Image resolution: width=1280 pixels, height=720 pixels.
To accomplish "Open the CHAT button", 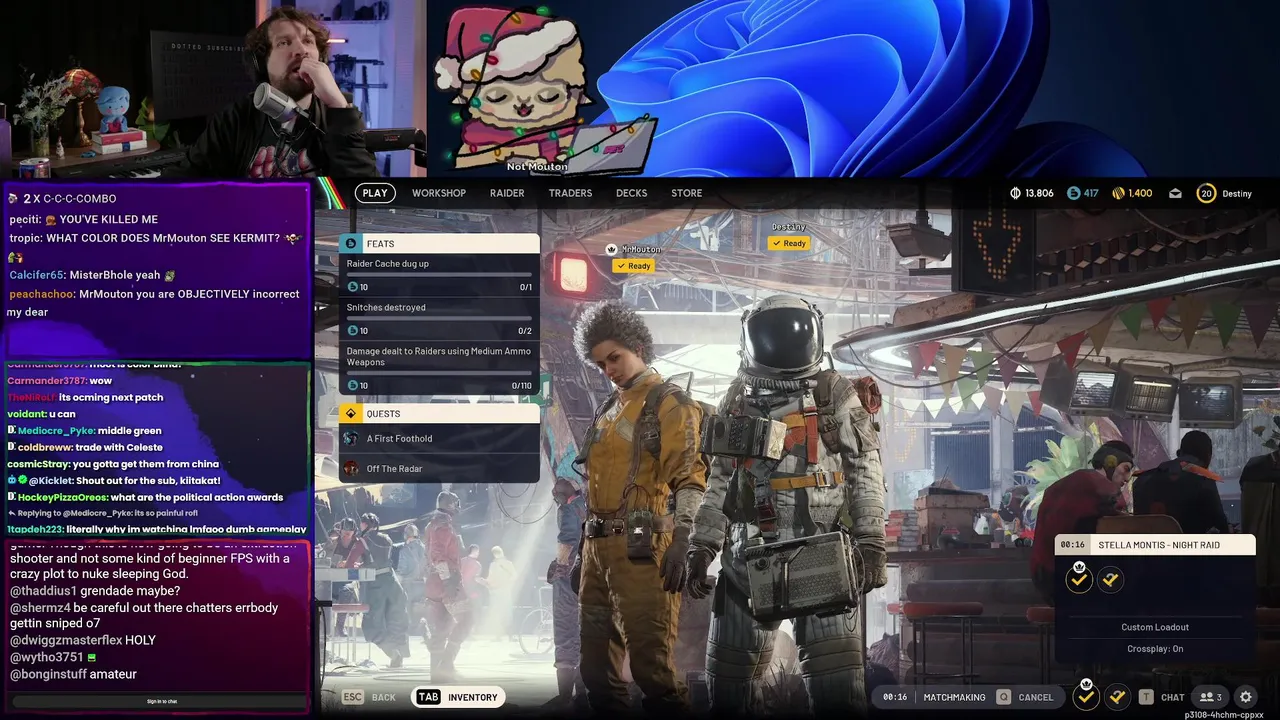I will point(1173,697).
